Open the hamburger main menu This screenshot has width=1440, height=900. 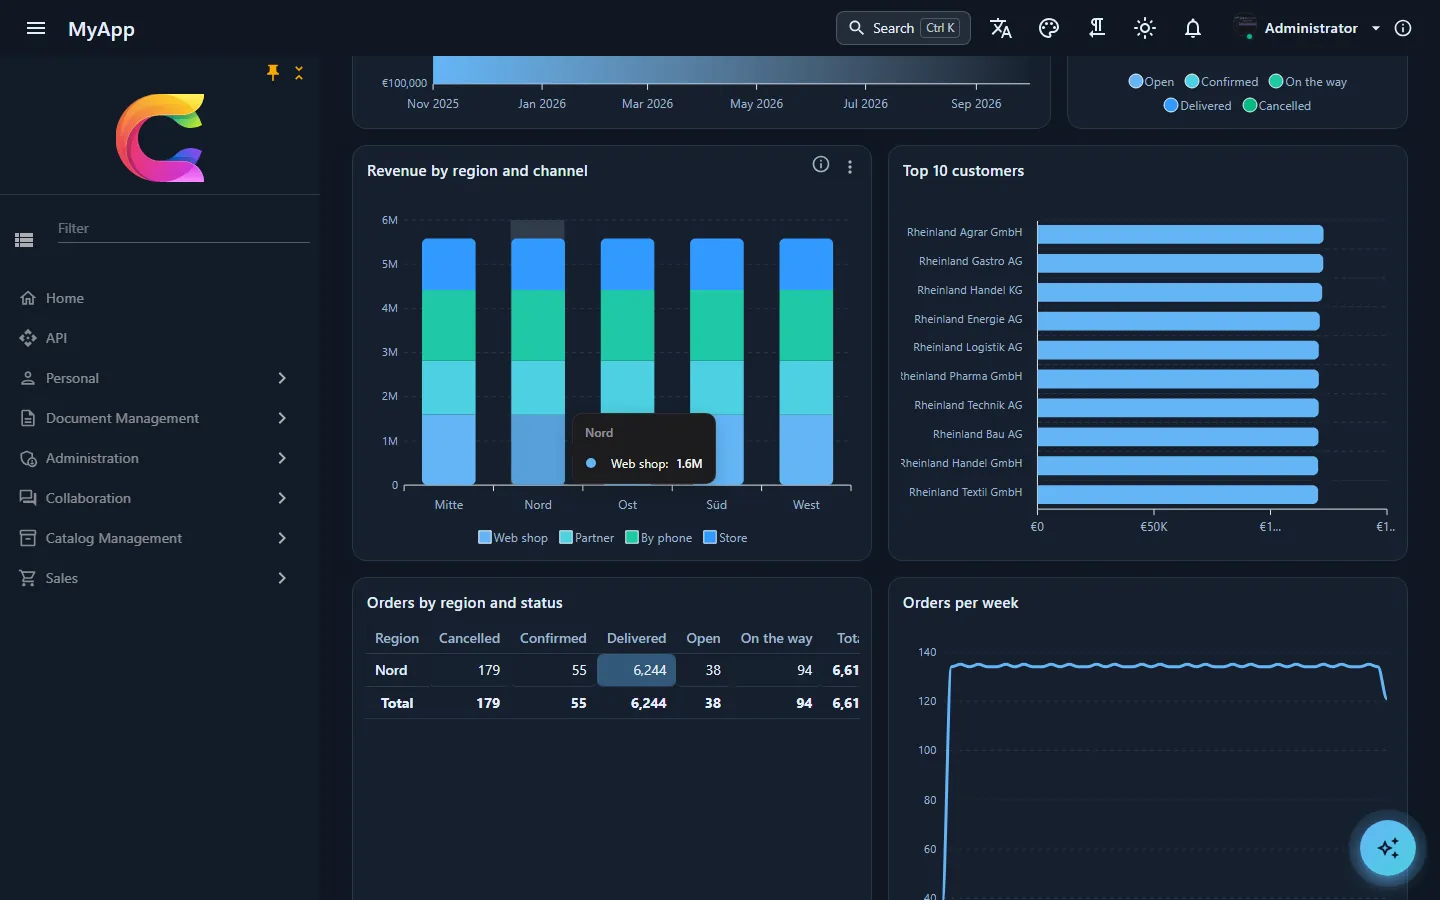point(36,28)
